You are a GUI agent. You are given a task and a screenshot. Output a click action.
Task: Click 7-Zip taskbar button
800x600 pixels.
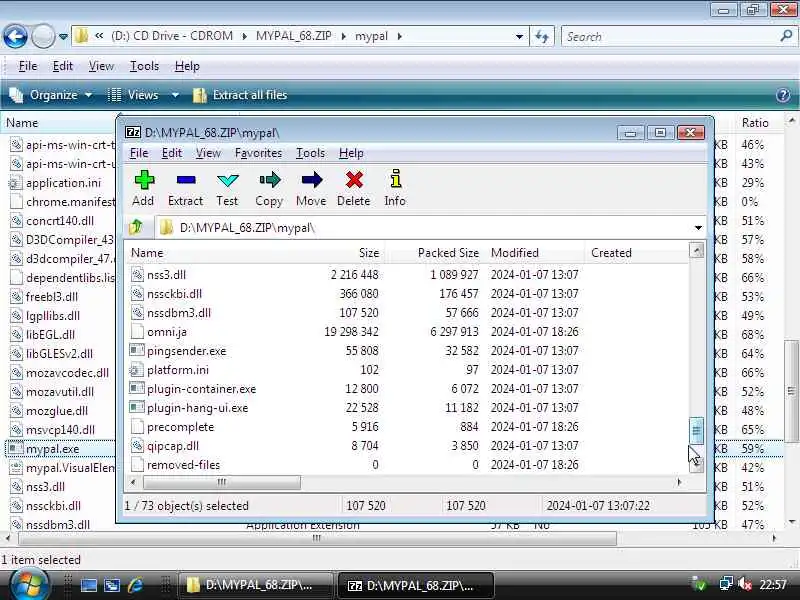[417, 585]
